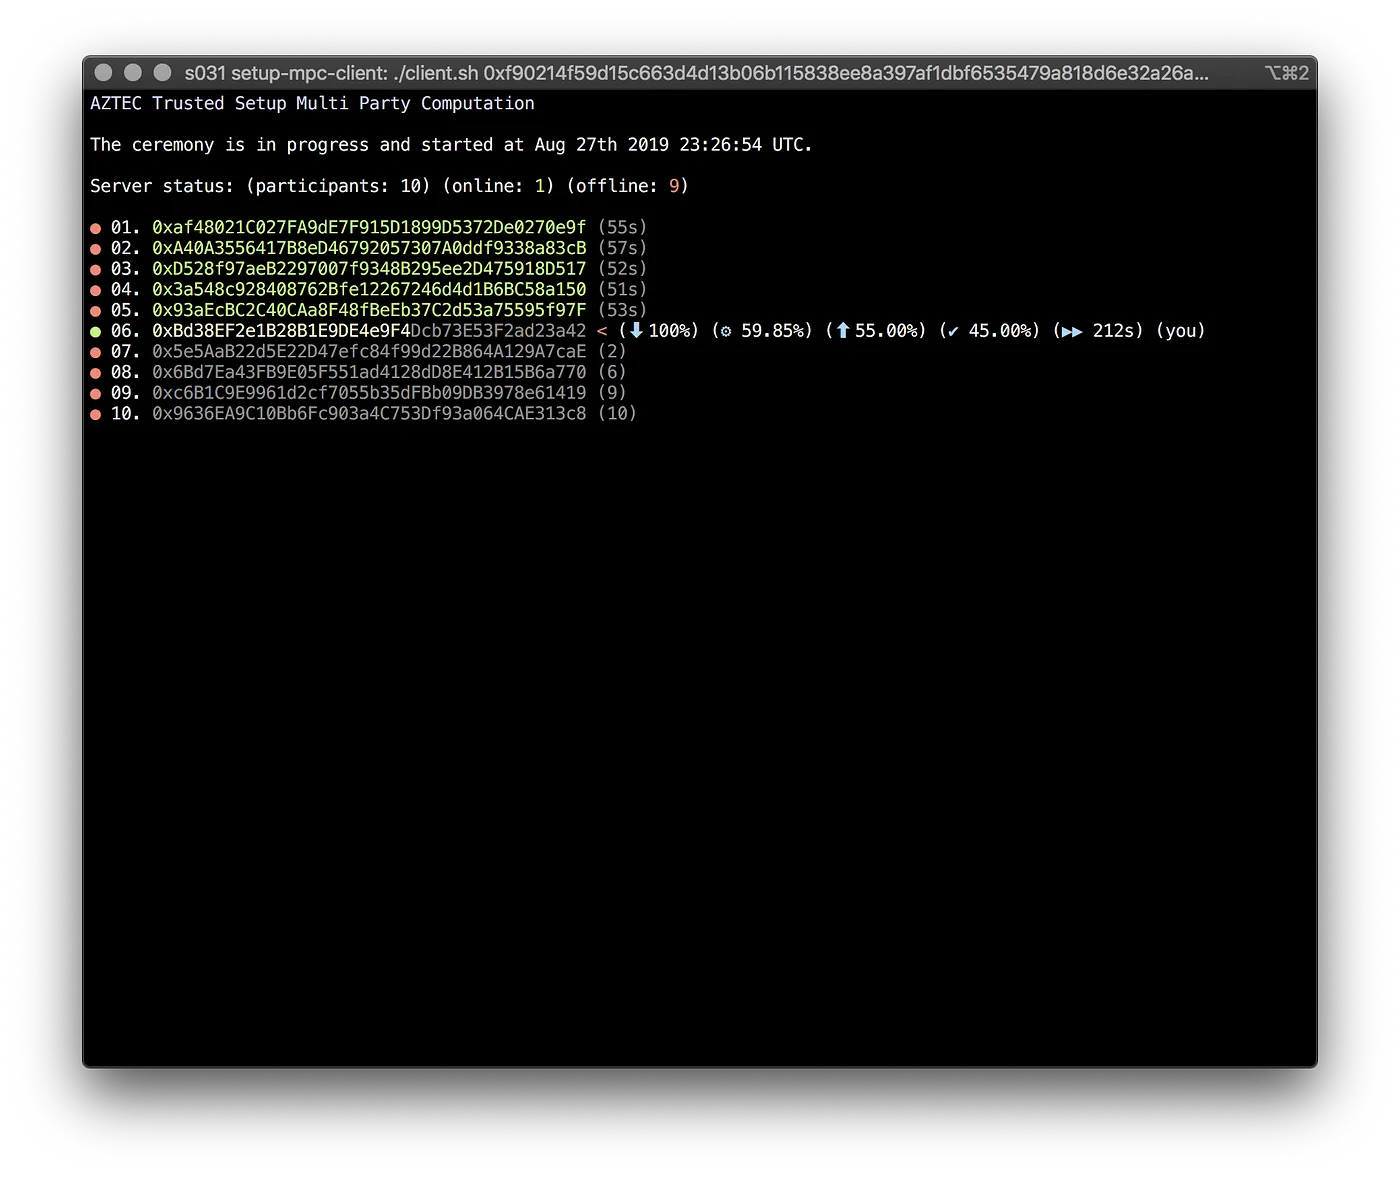Screen dimensions: 1400x1177
Task: Click the red status dot of participant 05
Action: coord(96,311)
